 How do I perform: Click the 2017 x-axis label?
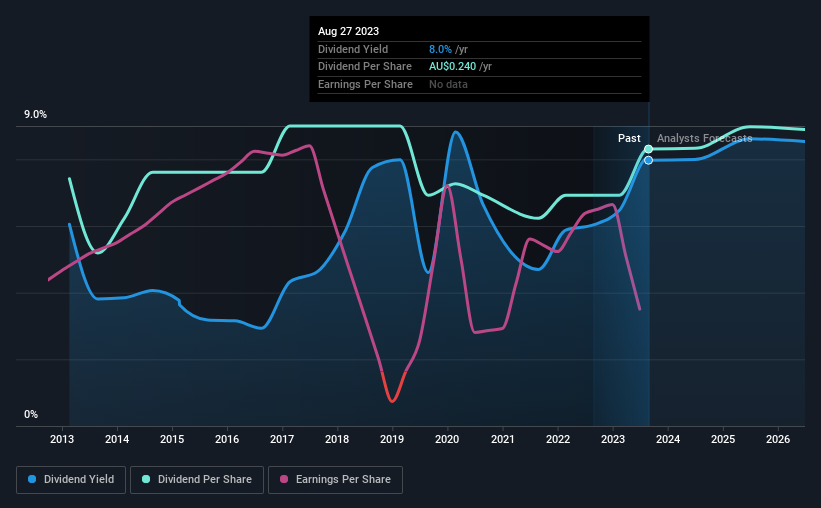[x=282, y=439]
